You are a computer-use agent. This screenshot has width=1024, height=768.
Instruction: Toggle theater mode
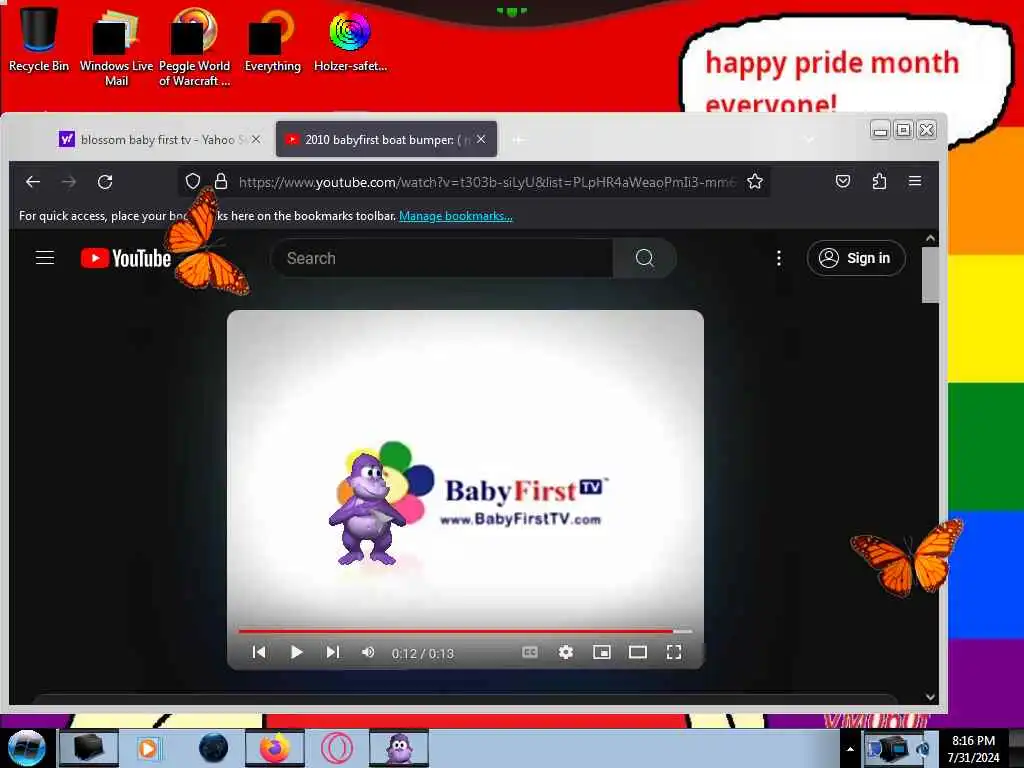point(637,652)
